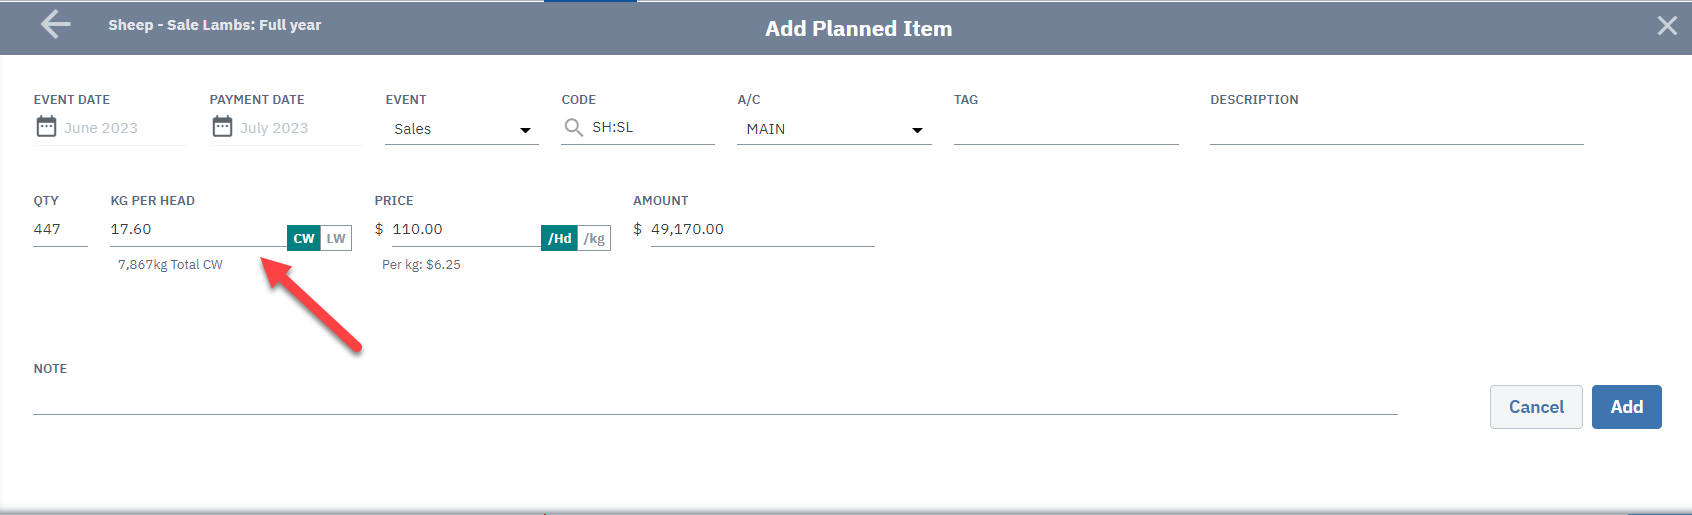The width and height of the screenshot is (1692, 515).
Task: Edit the Price value 110.00
Action: tap(466, 230)
